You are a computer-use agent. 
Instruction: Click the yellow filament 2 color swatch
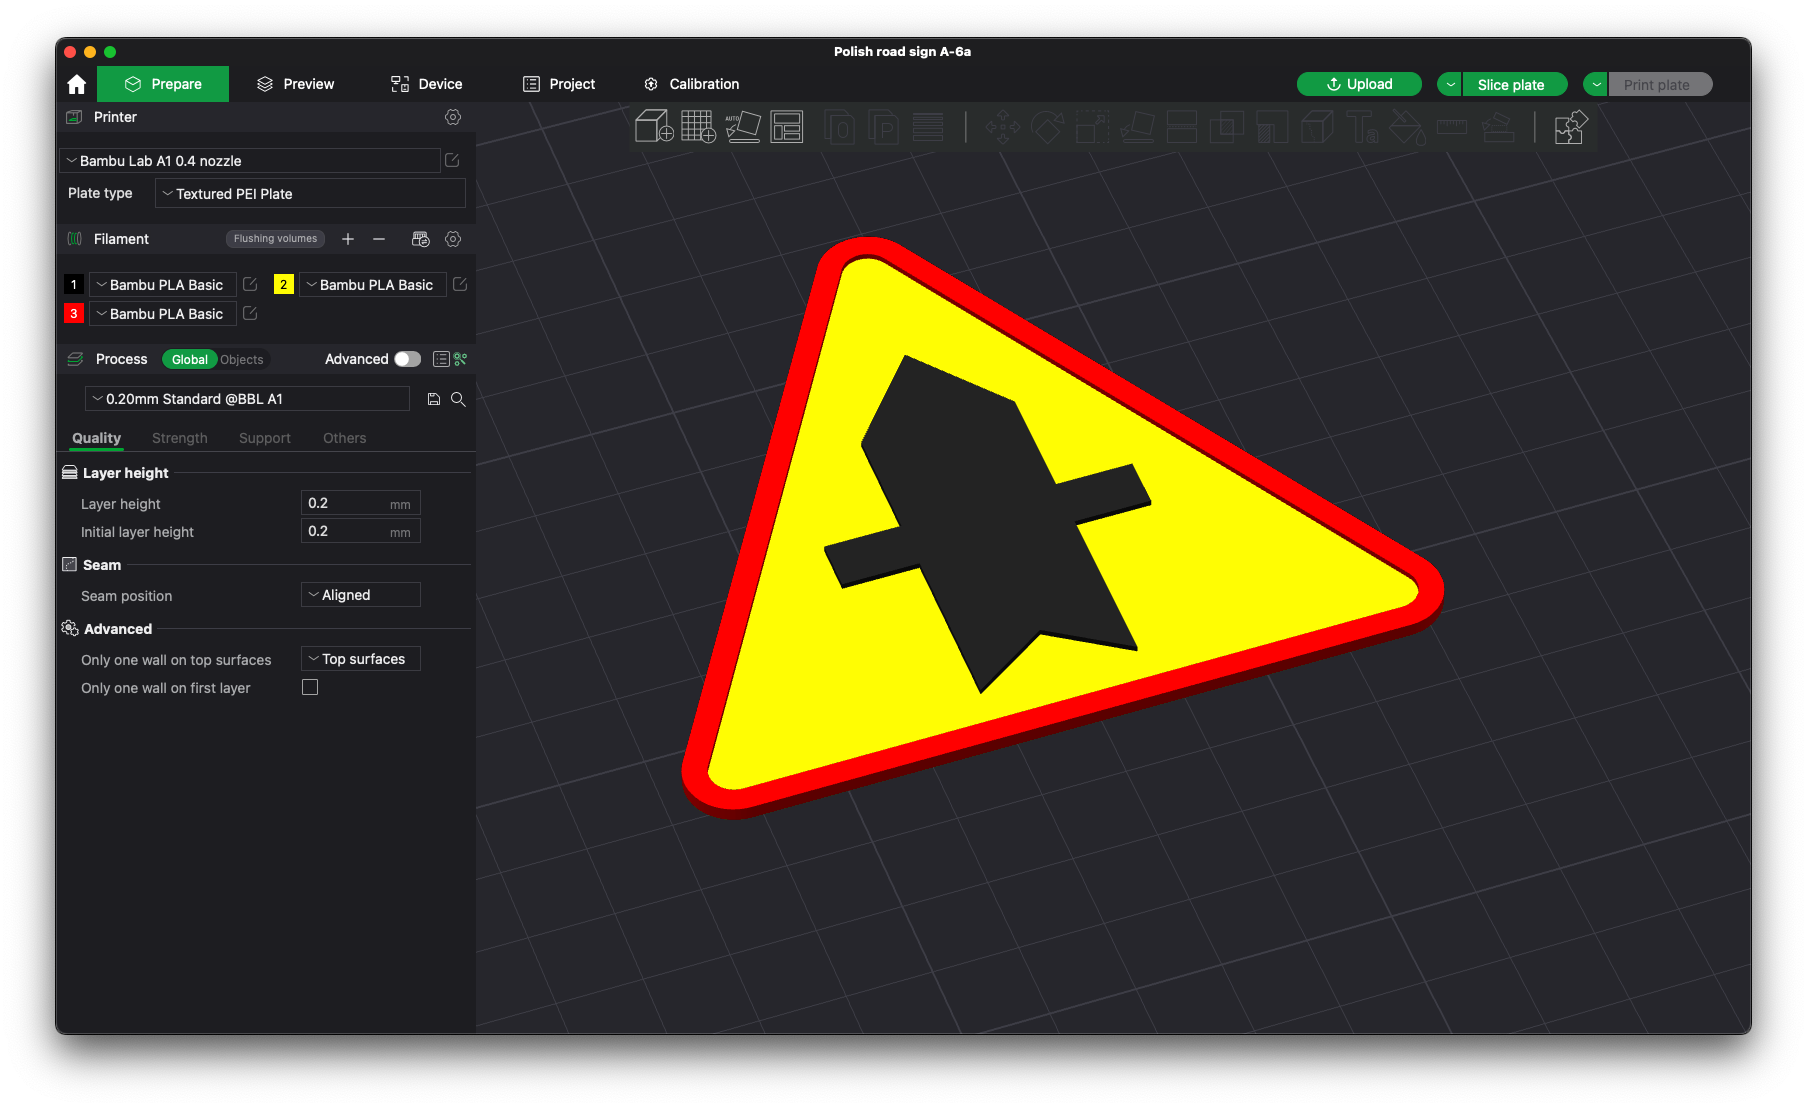tap(283, 285)
